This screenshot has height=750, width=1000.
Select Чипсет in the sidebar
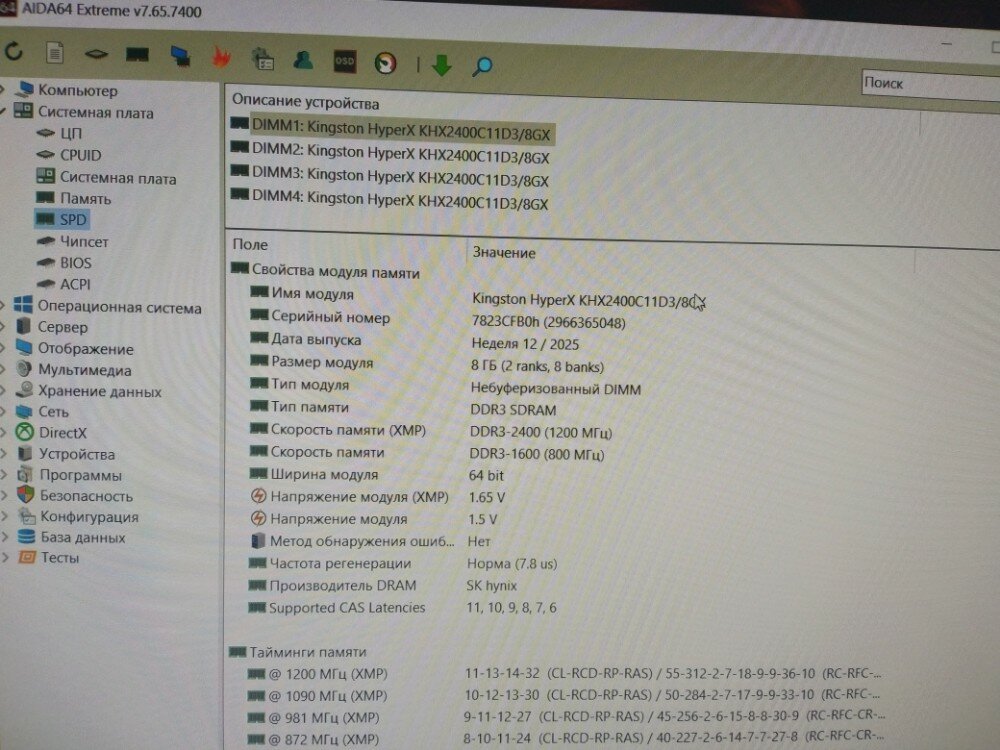(84, 242)
